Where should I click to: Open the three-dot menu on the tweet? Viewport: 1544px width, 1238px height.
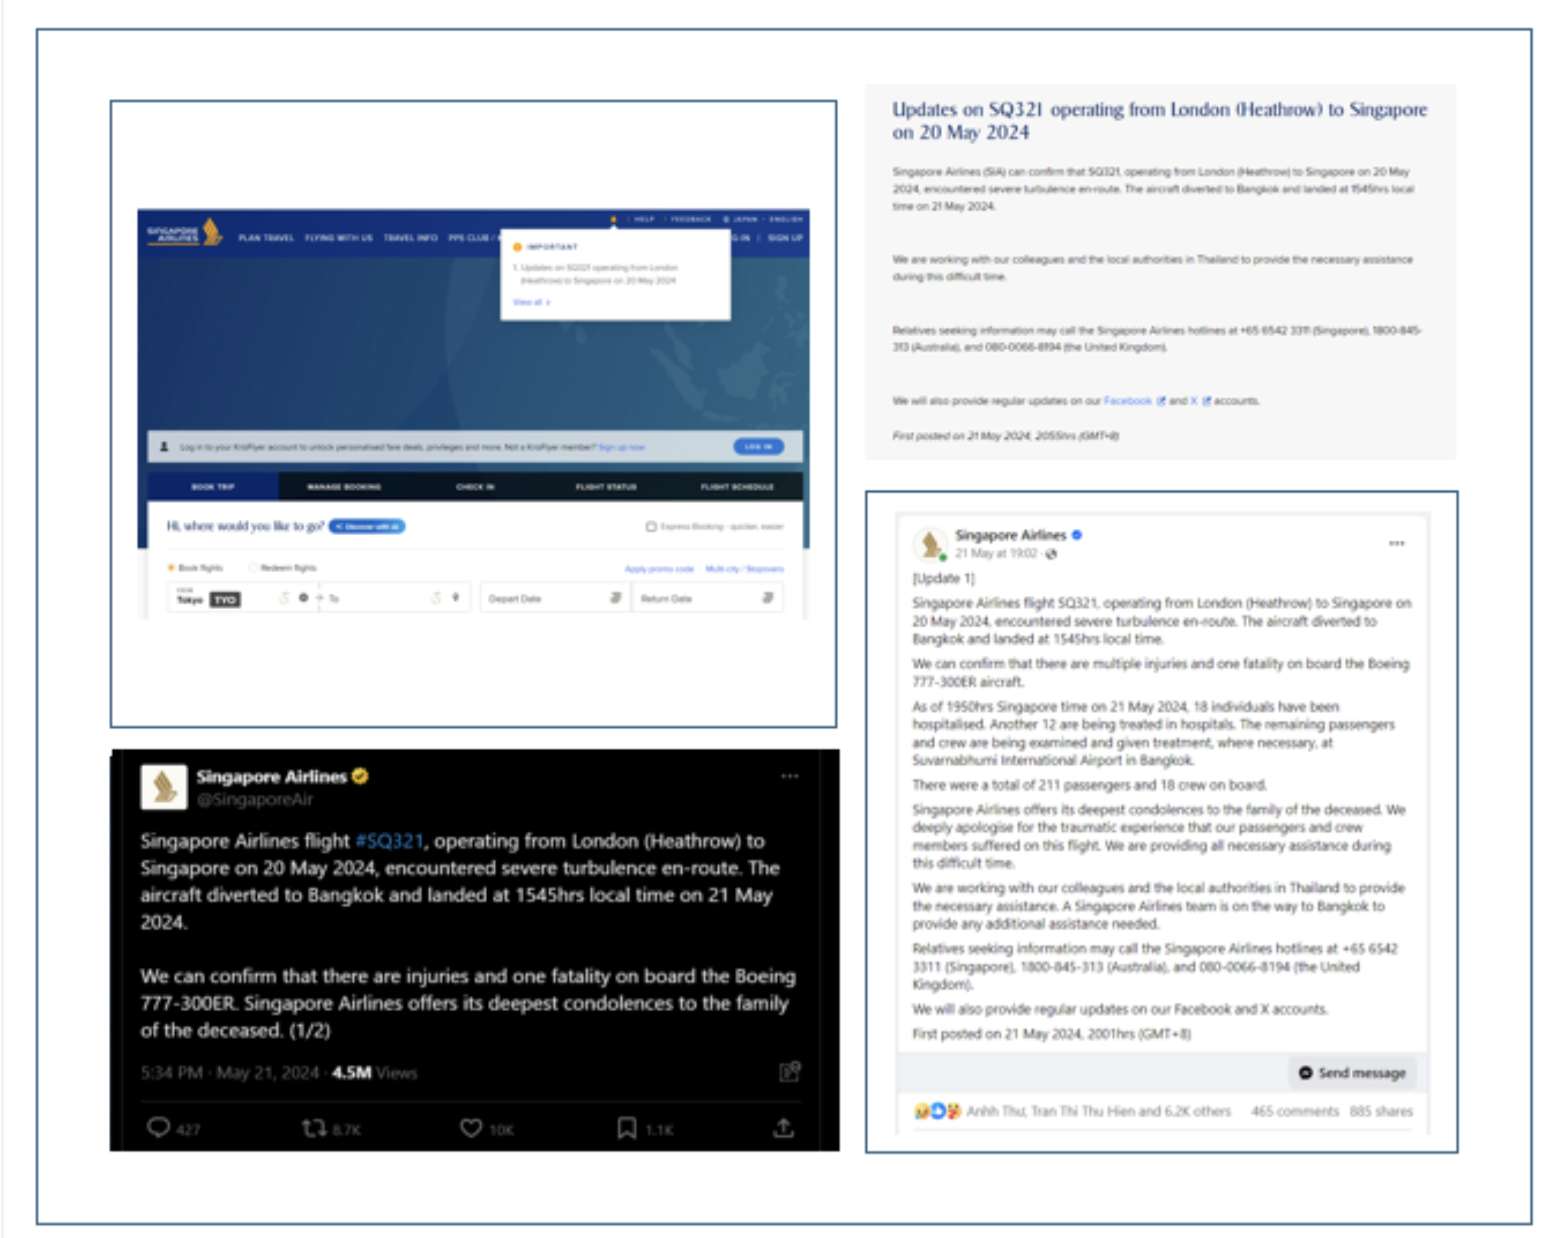[x=790, y=776]
